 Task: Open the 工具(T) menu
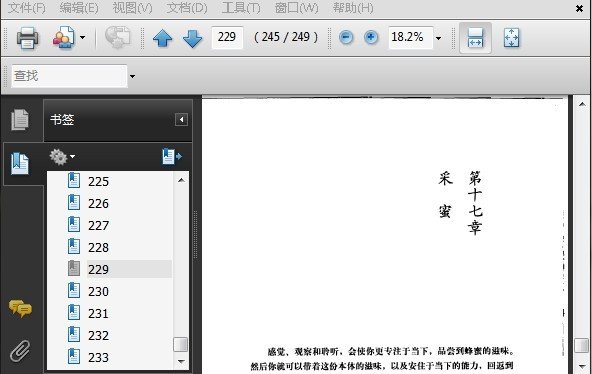tap(241, 8)
